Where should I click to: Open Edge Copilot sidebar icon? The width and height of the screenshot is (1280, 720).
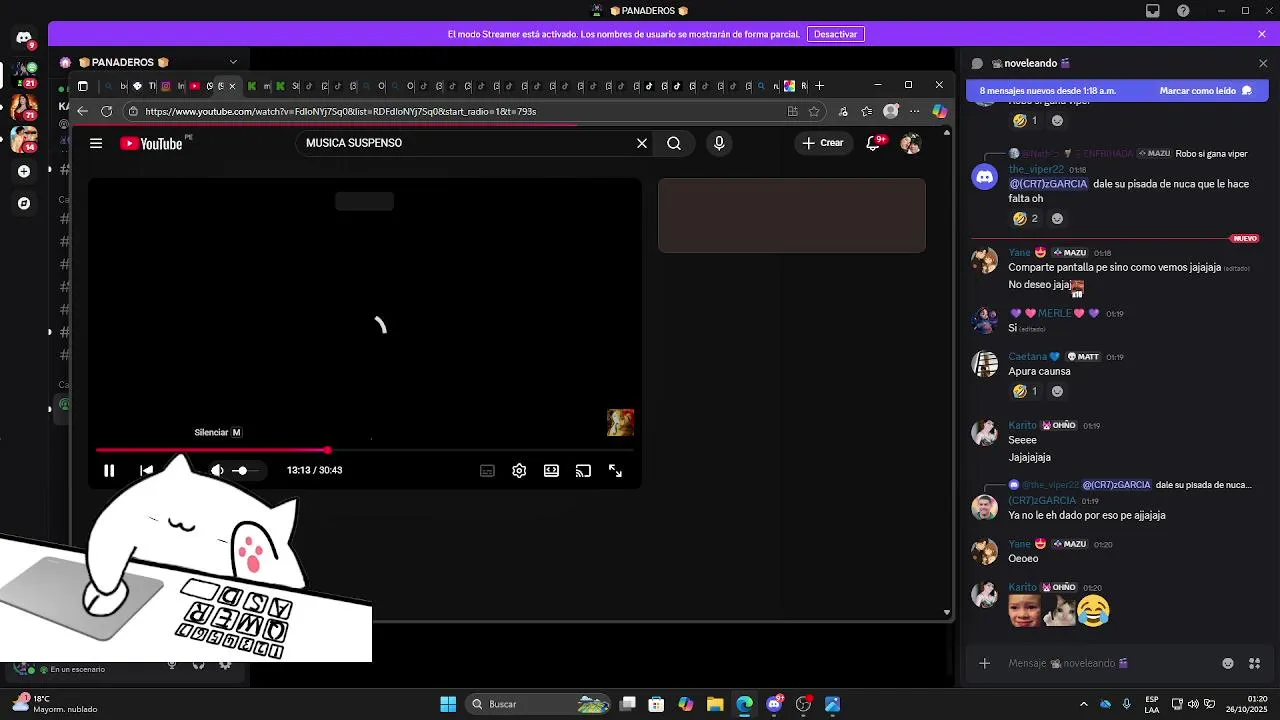click(x=939, y=111)
